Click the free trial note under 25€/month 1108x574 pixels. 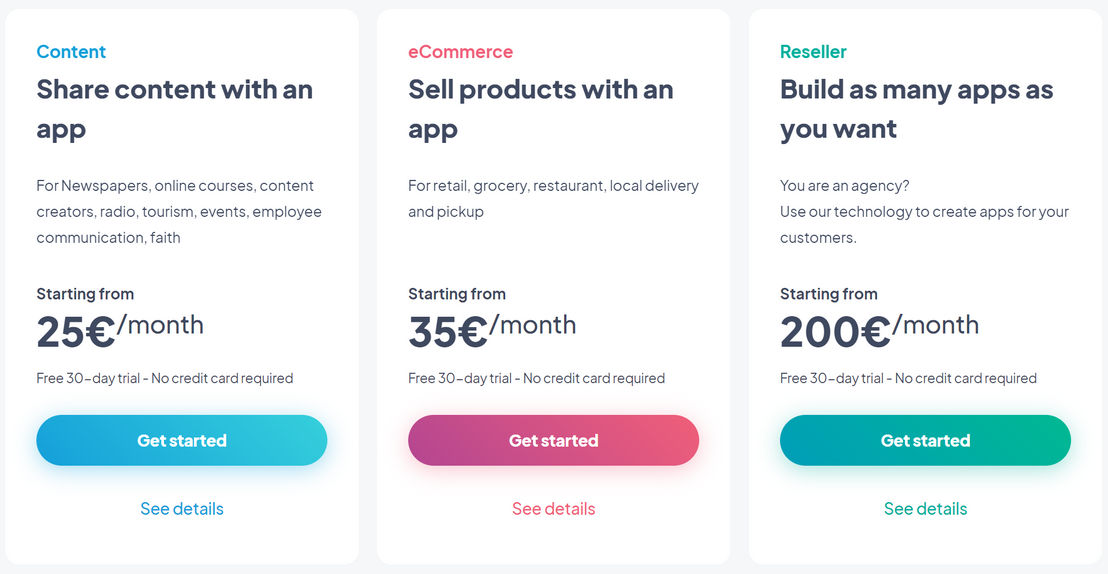point(165,378)
